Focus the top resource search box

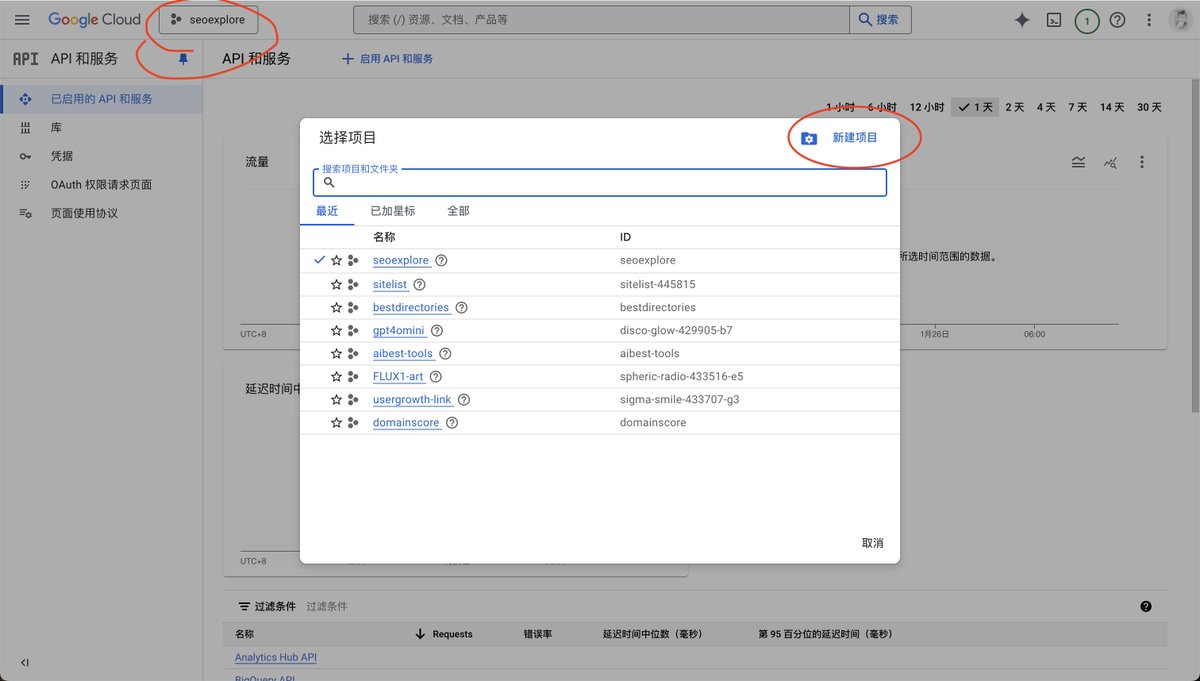point(602,20)
